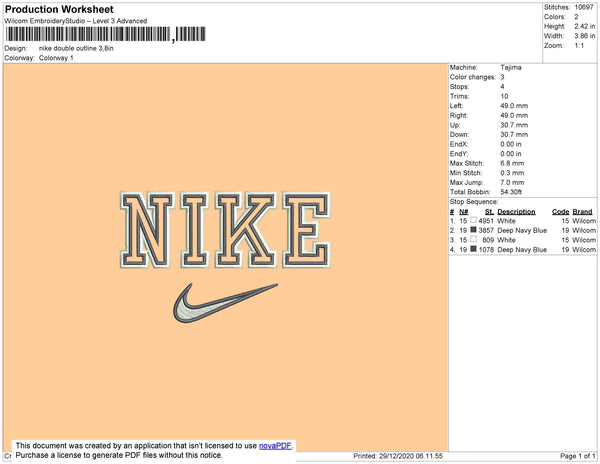This screenshot has height=464, width=600.
Task: Click the Height value 2.42 in
Action: pyautogui.click(x=585, y=26)
